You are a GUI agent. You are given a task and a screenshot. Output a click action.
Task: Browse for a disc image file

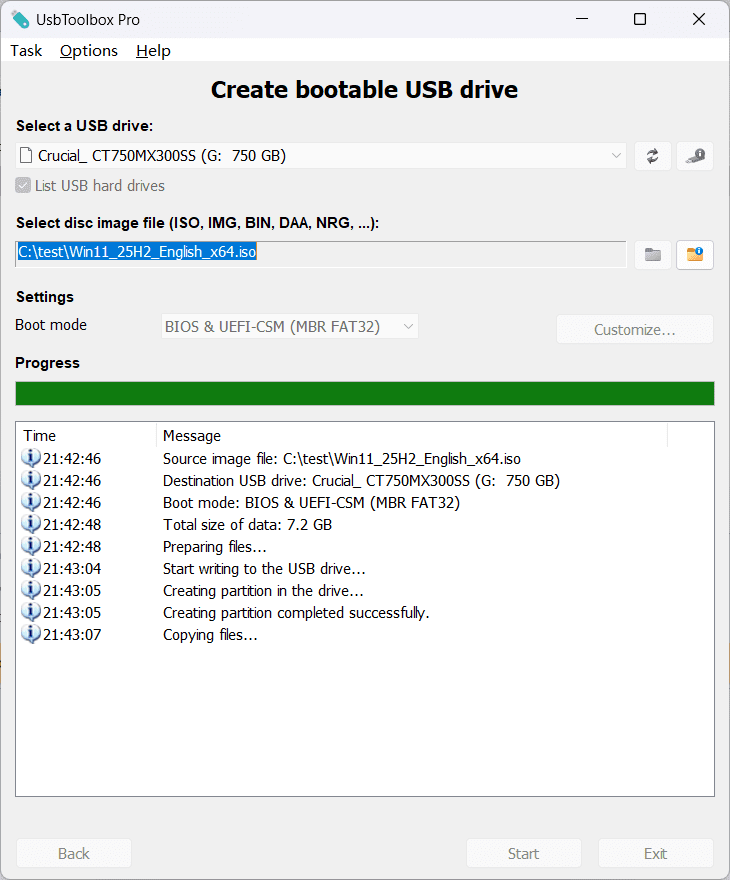[652, 255]
